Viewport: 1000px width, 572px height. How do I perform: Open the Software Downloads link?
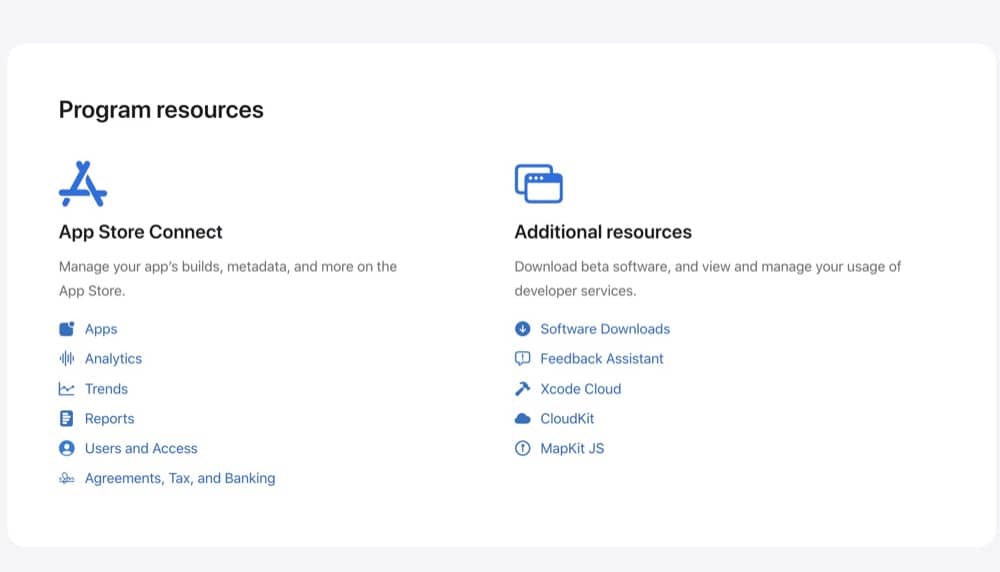605,329
